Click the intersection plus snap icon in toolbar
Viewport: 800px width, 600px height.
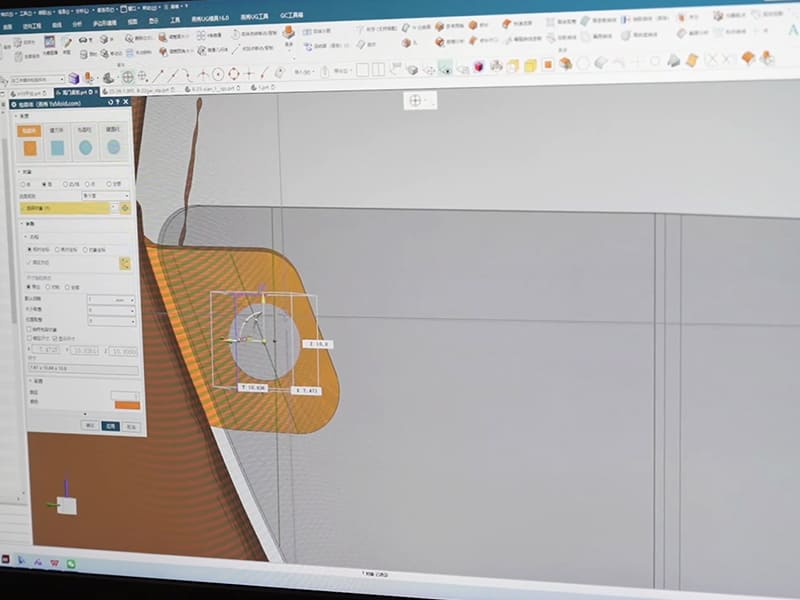[249, 74]
